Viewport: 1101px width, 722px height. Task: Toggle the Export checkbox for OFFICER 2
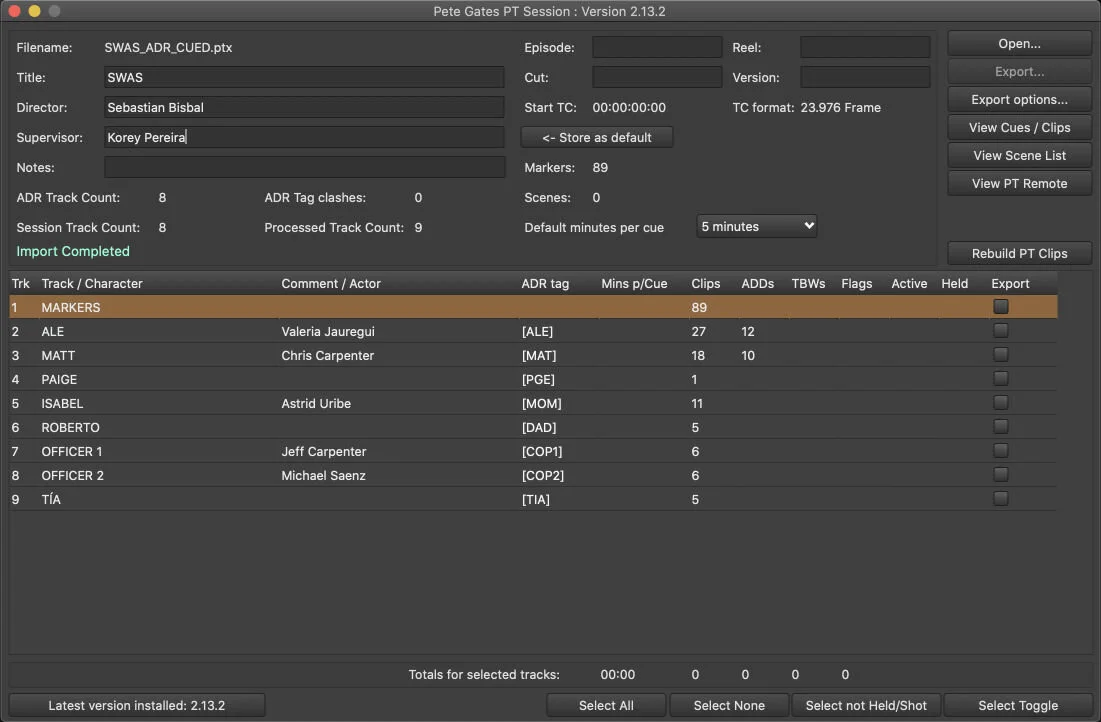point(1001,475)
